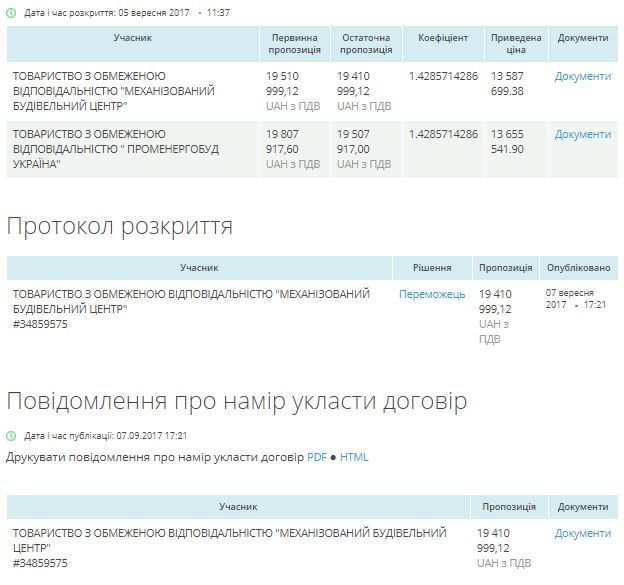Select the Коефіцієнт column header
624x585 pixels.
point(443,44)
